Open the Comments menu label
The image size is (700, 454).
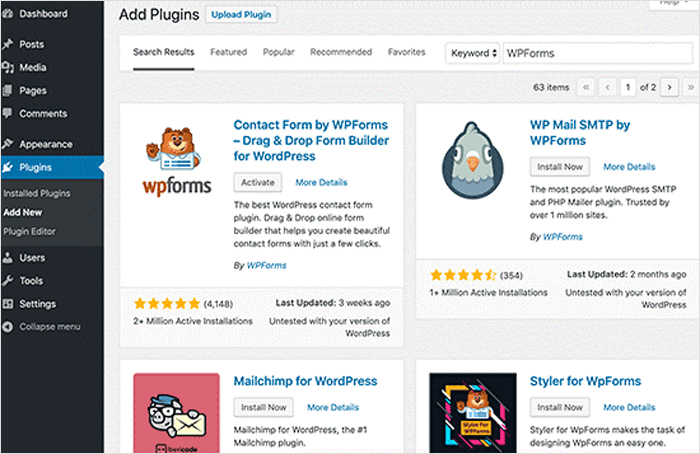43,113
